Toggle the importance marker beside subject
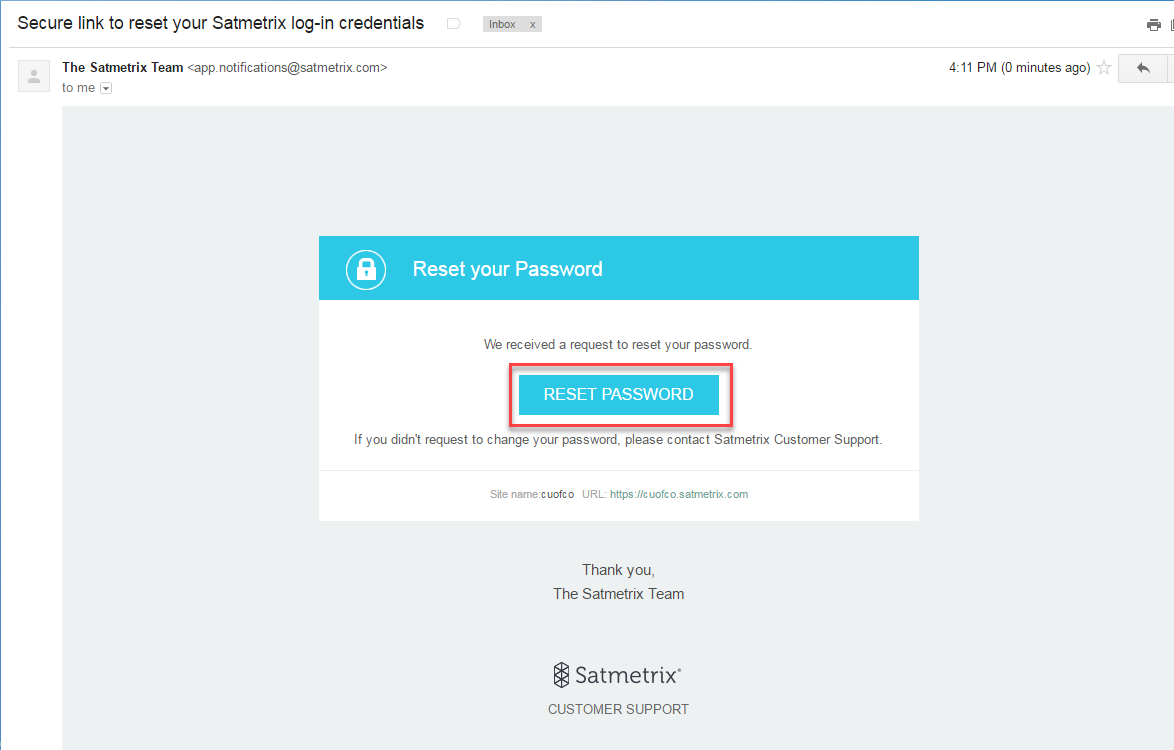The width and height of the screenshot is (1174, 750). (453, 24)
